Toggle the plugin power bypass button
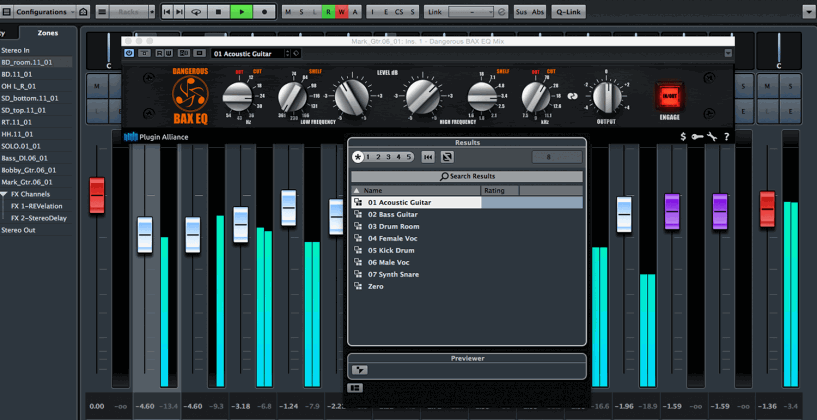Screen dimensions: 817x420 point(129,53)
